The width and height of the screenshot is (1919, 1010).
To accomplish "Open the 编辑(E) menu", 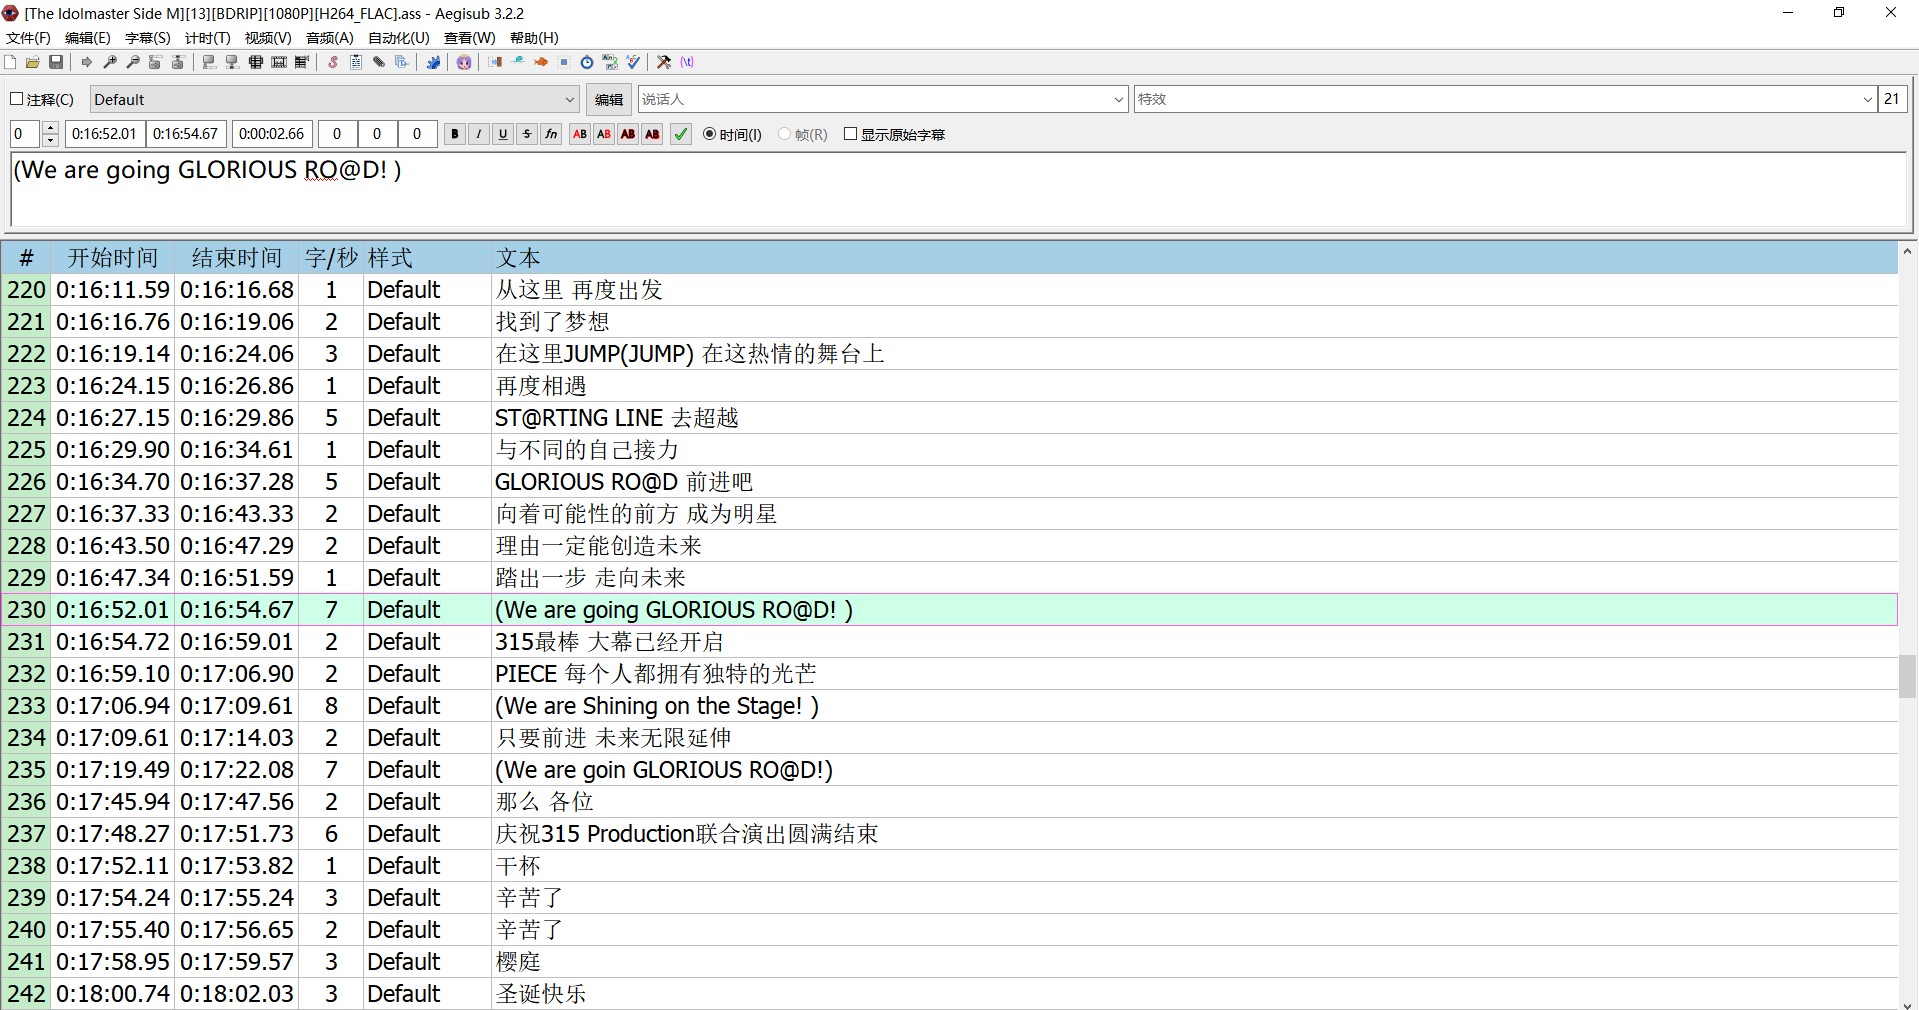I will click(88, 38).
